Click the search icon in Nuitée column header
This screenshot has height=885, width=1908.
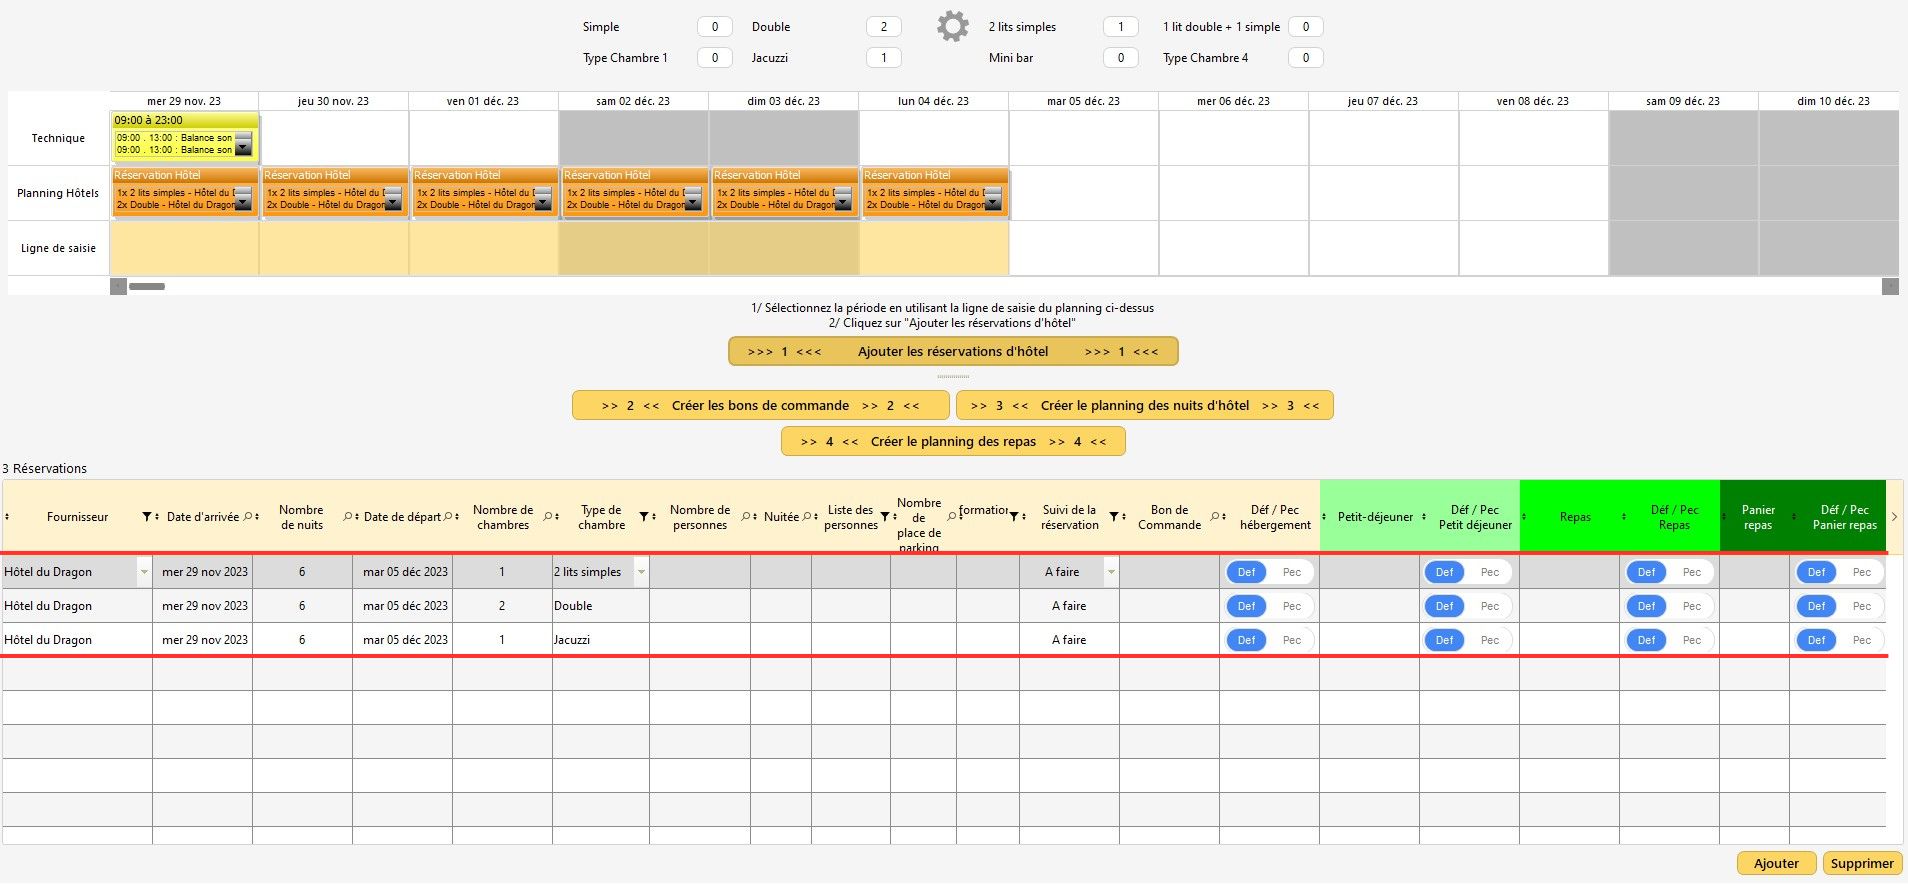click(x=806, y=517)
